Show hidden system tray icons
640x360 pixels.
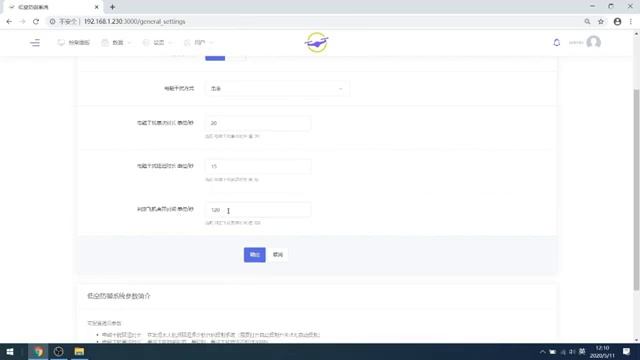click(542, 351)
